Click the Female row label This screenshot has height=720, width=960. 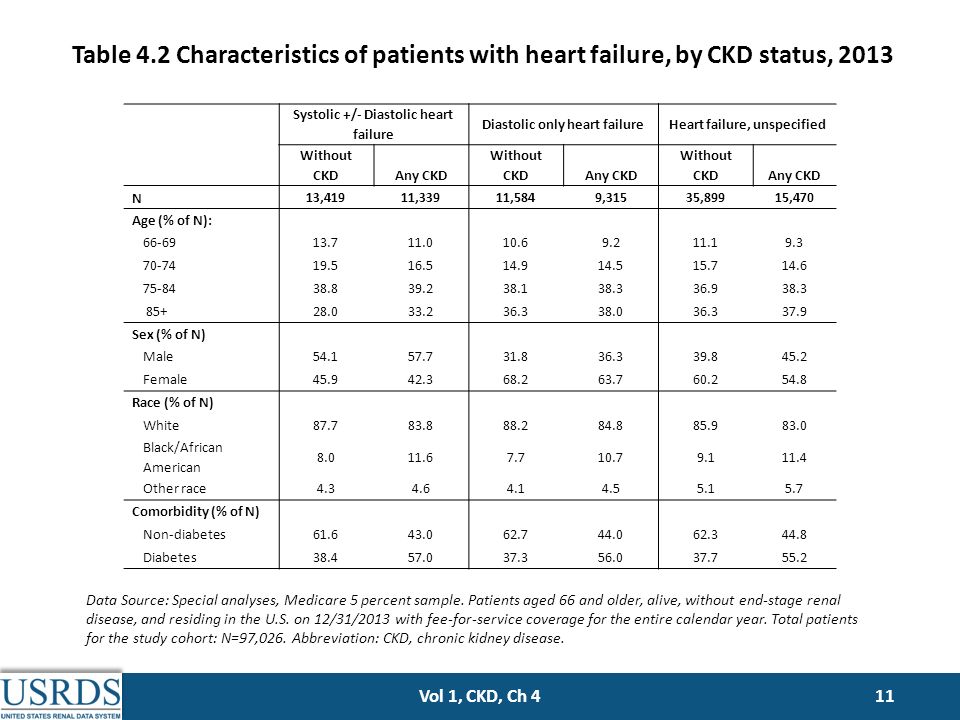coord(165,380)
